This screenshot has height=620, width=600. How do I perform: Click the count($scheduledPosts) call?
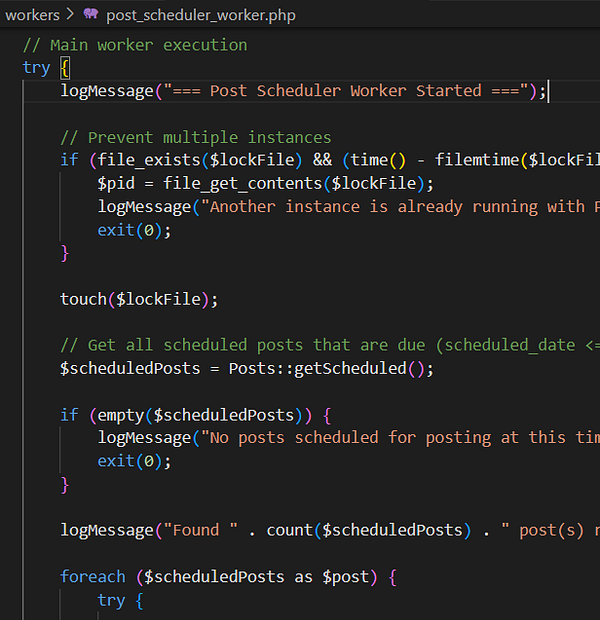(369, 531)
